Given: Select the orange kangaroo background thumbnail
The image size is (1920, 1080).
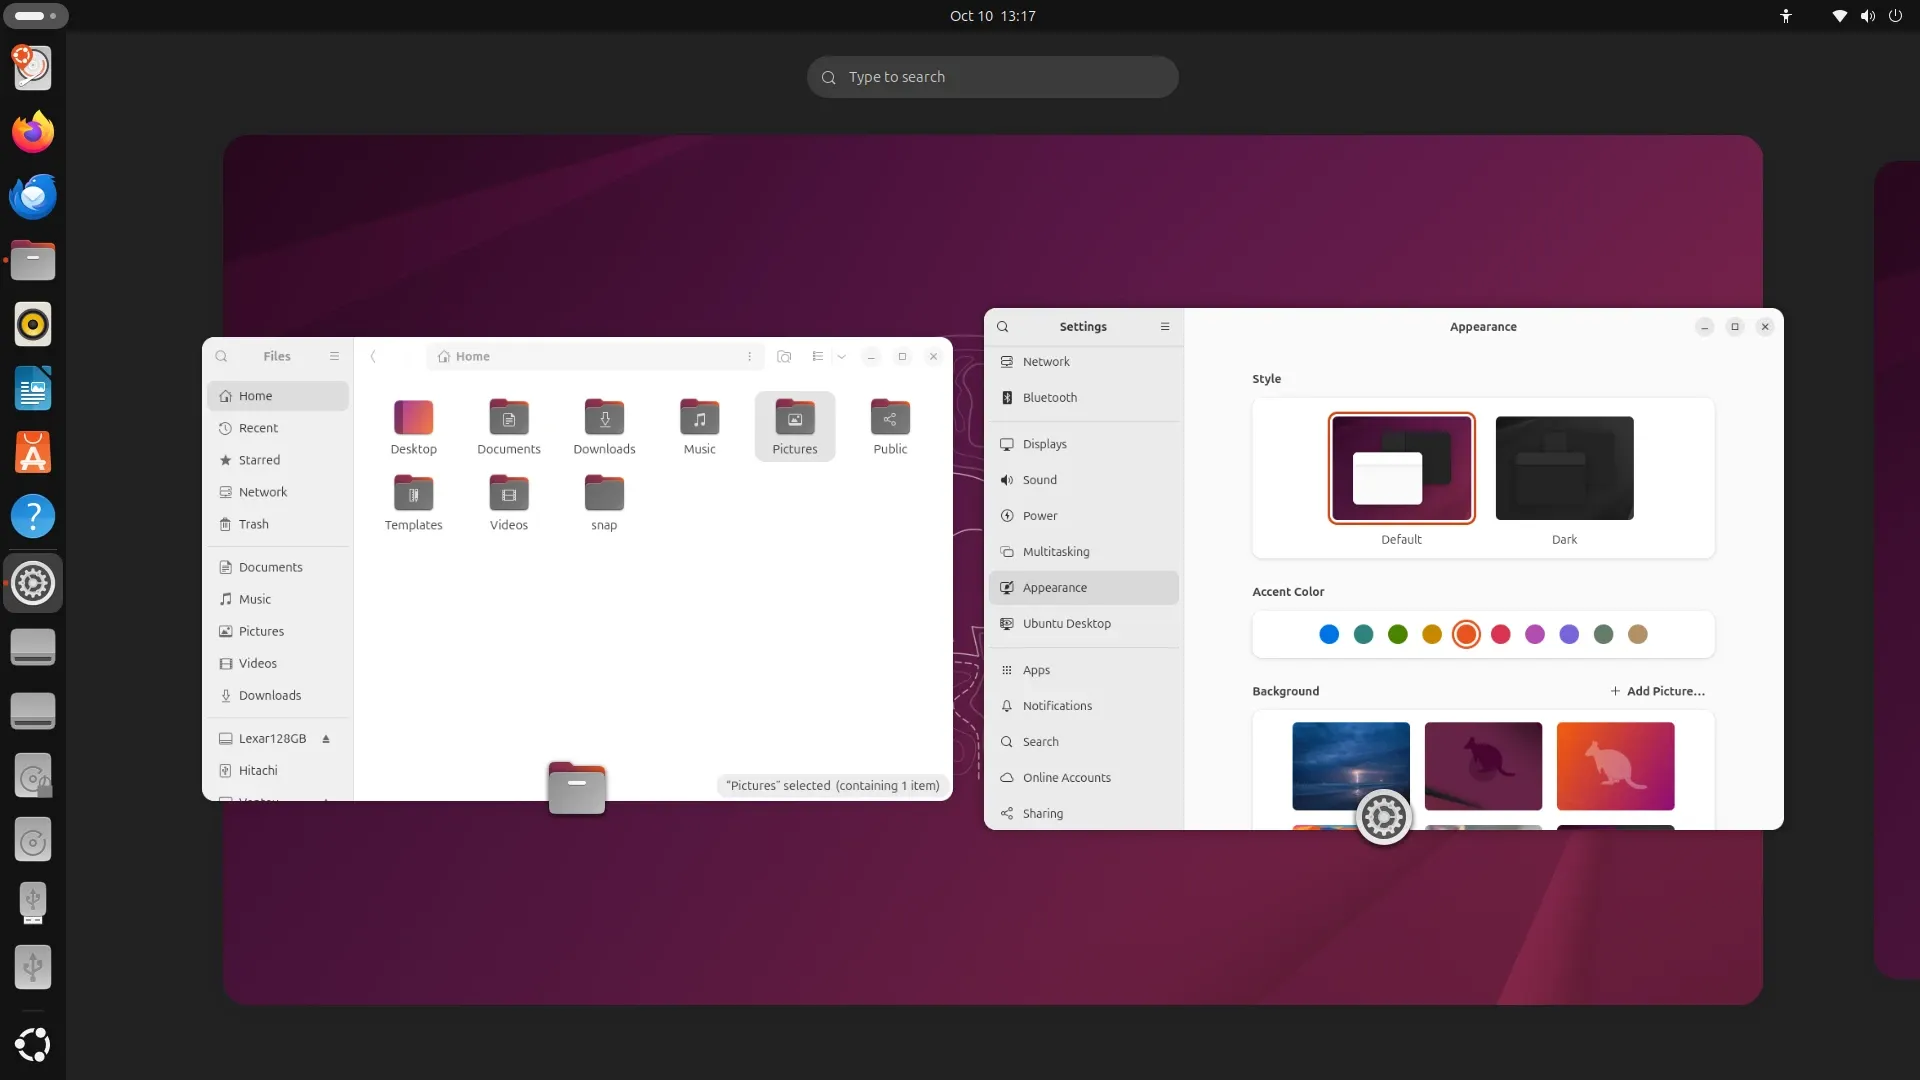Looking at the screenshot, I should (x=1615, y=766).
